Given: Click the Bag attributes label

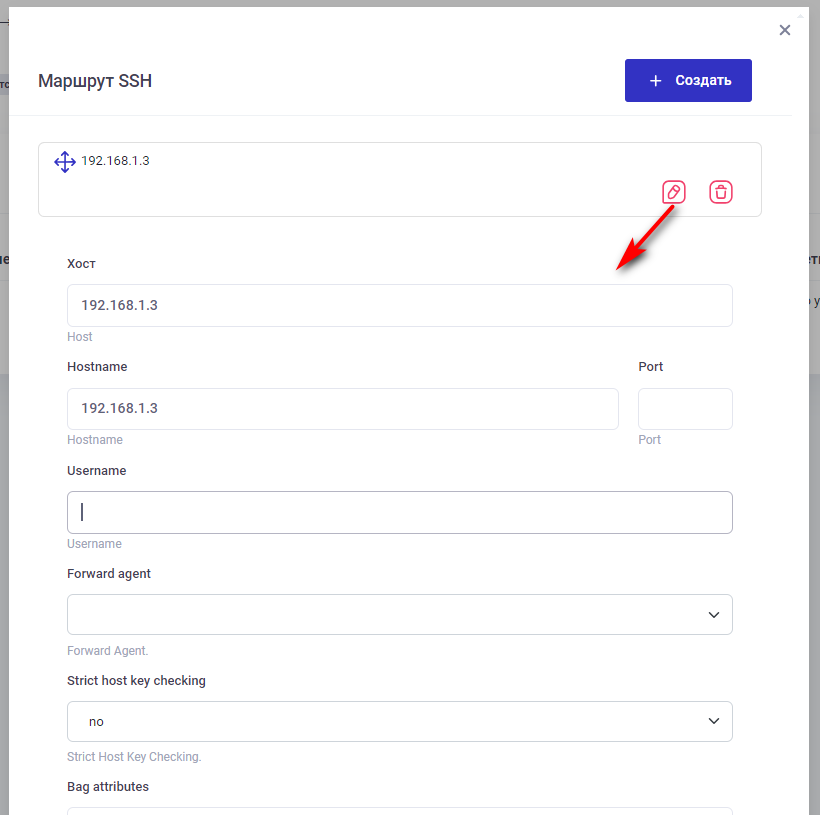Looking at the screenshot, I should pyautogui.click(x=108, y=787).
